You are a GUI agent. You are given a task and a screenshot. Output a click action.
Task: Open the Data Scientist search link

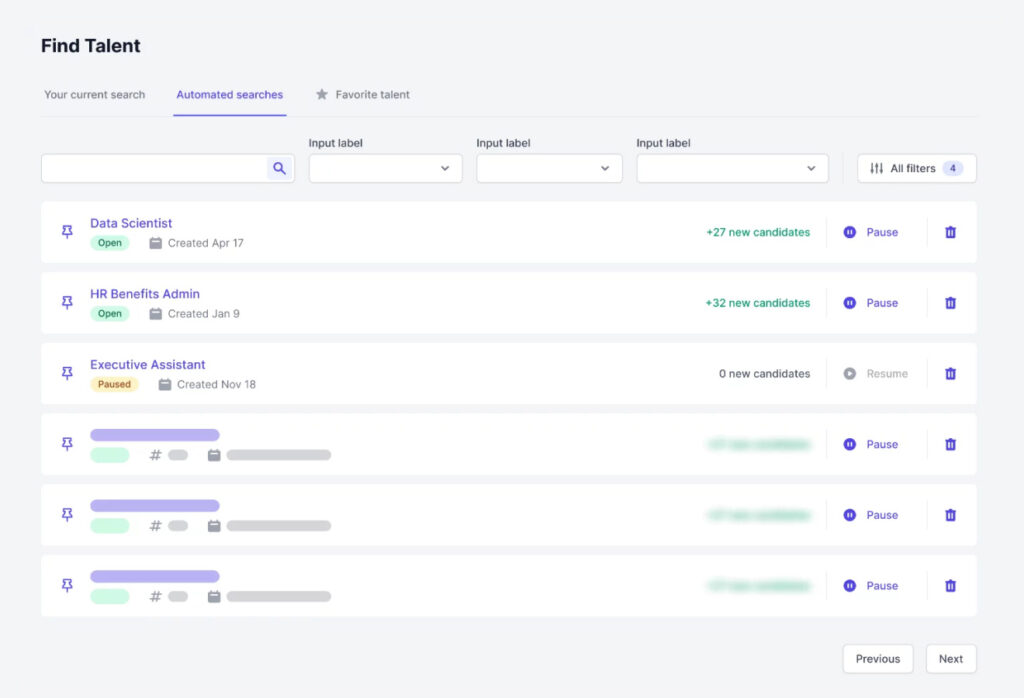pyautogui.click(x=131, y=223)
